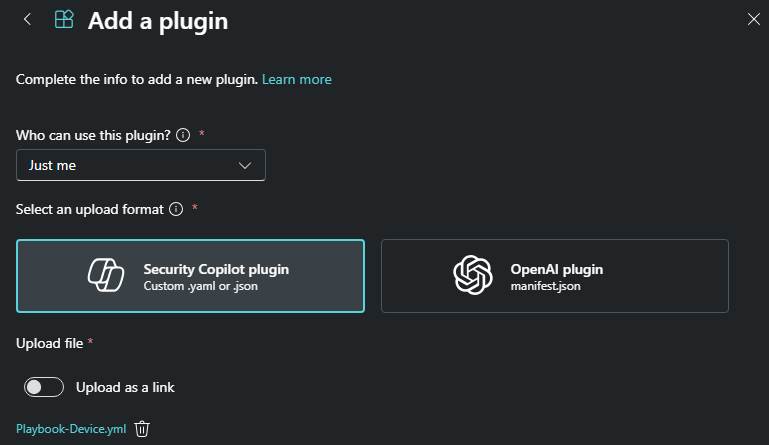This screenshot has width=769, height=445.
Task: Select the Security Copilot plugin format card
Action: click(191, 276)
